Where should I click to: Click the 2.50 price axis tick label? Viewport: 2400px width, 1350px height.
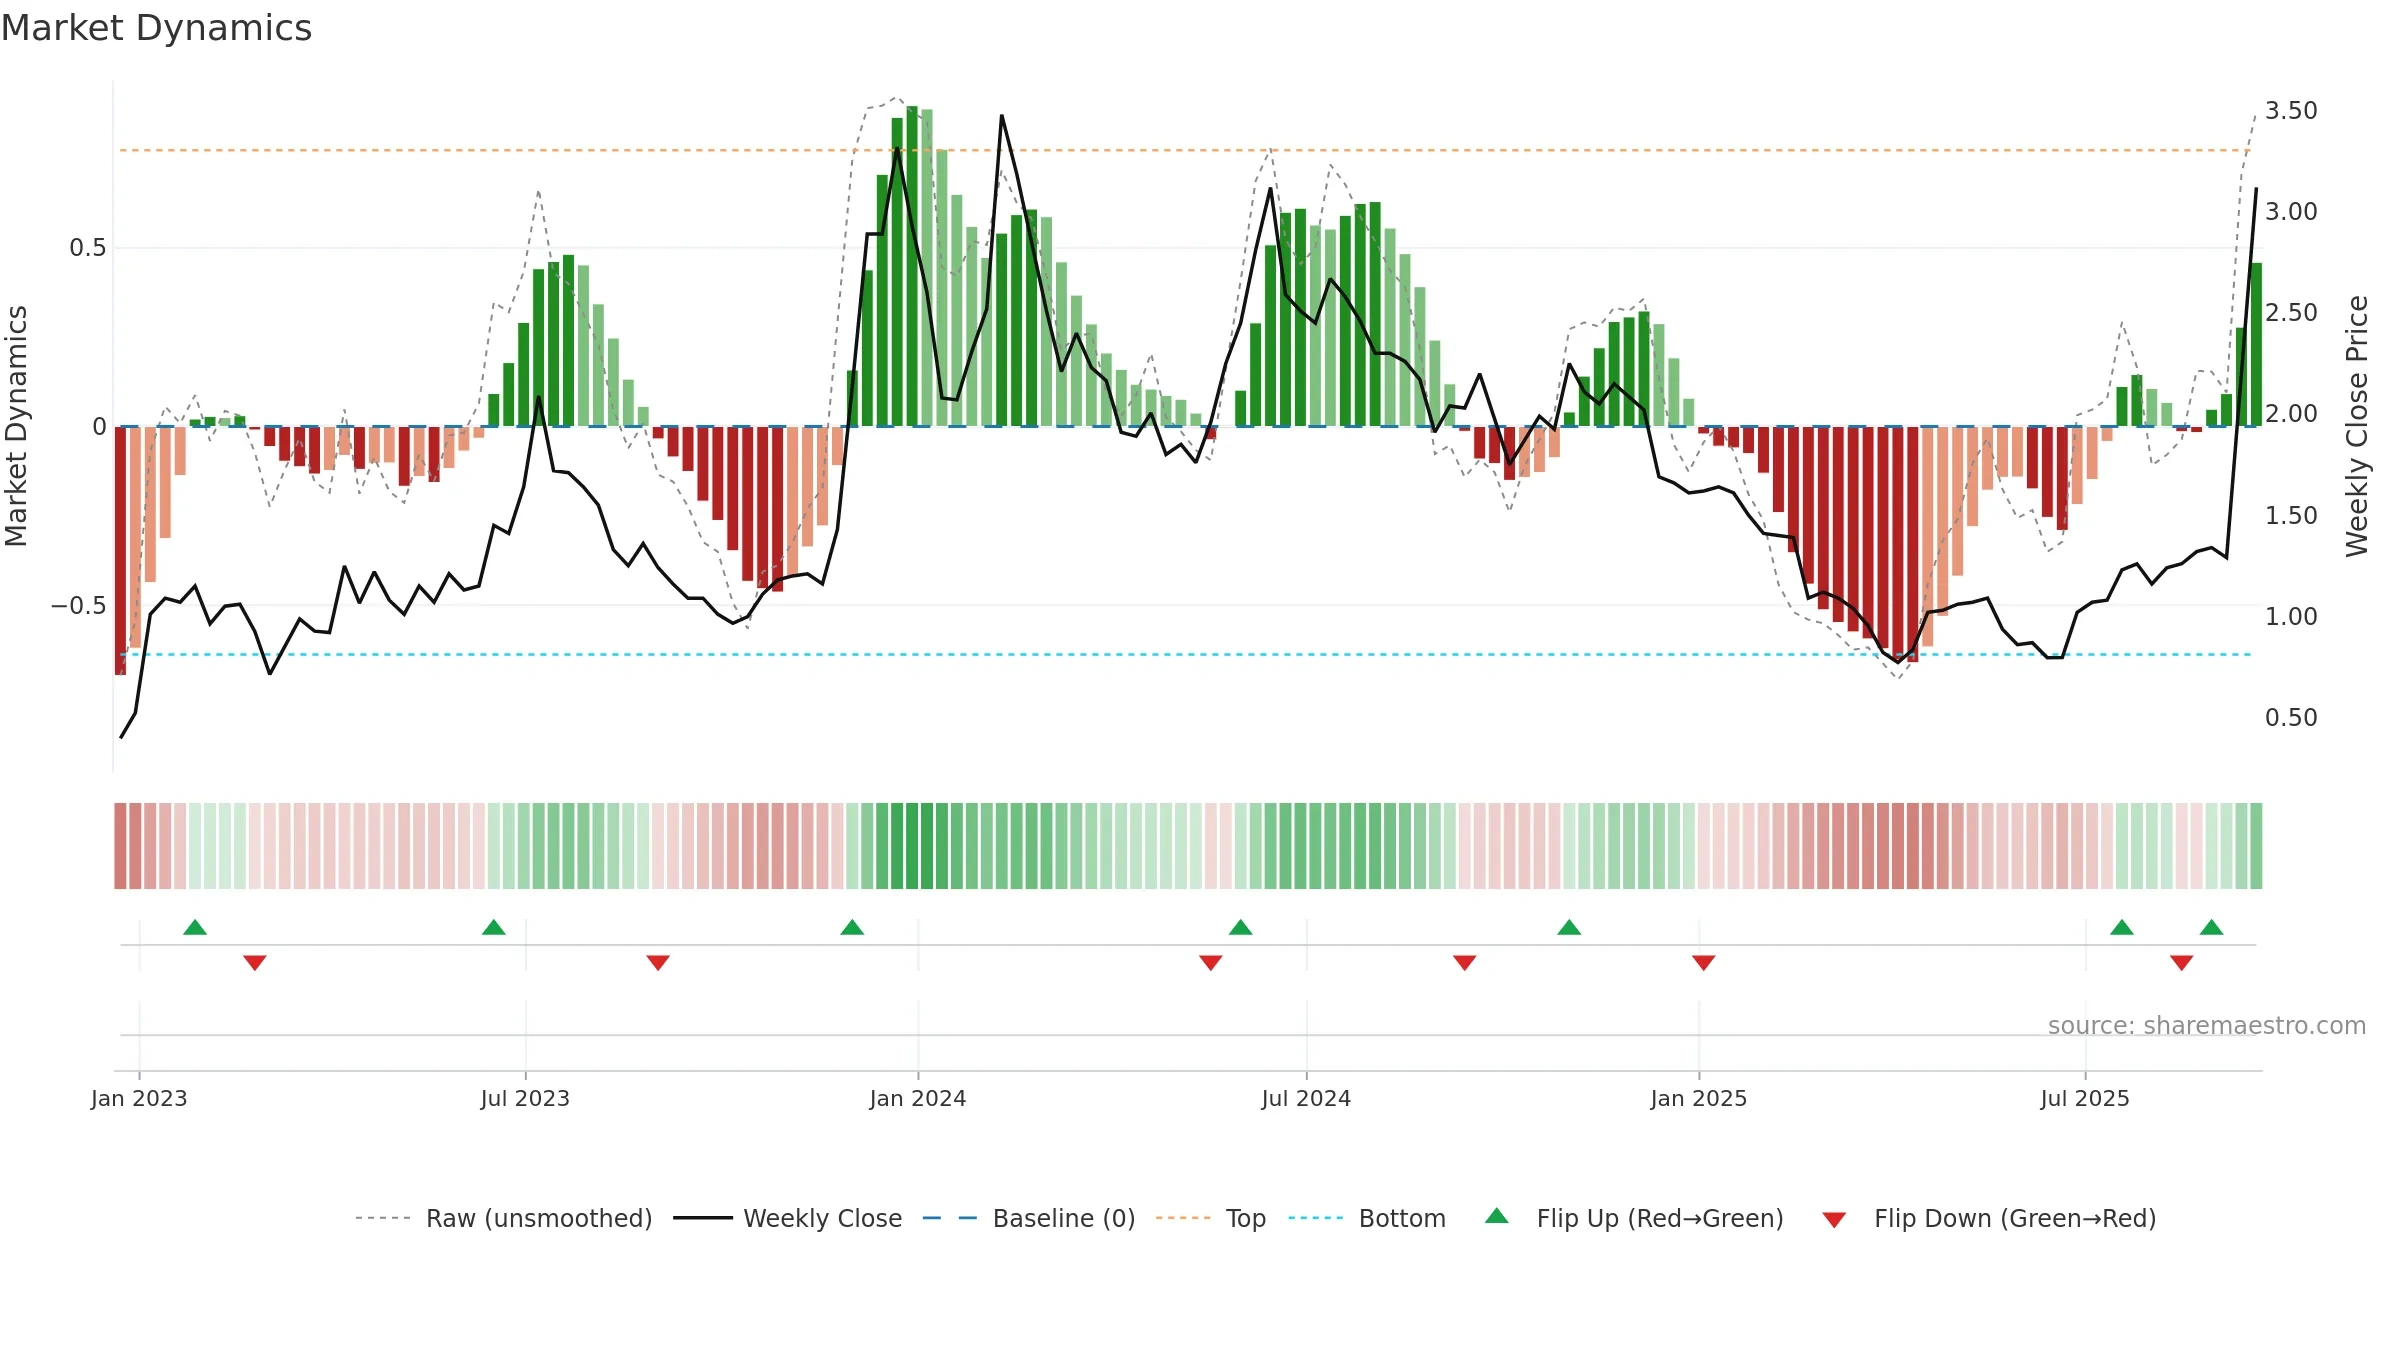pyautogui.click(x=2291, y=312)
